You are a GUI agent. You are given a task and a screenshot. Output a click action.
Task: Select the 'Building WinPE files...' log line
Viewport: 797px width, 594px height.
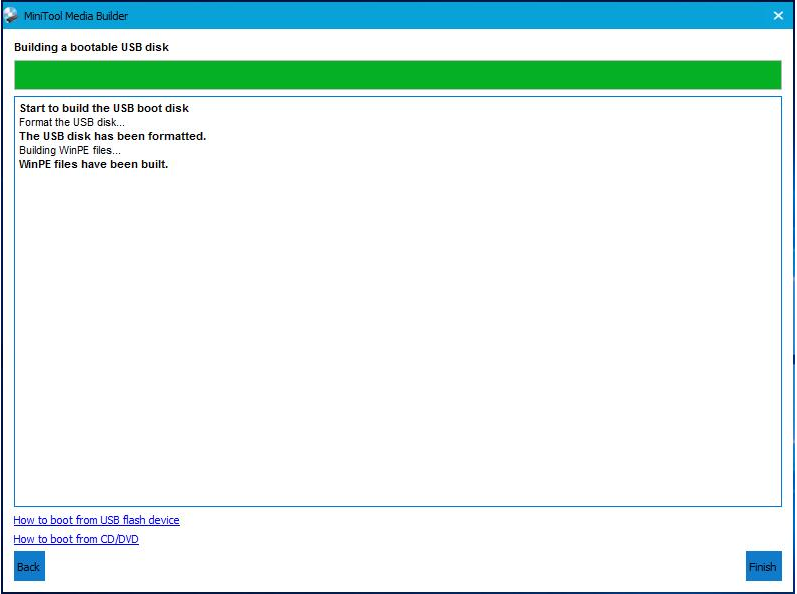tap(70, 150)
